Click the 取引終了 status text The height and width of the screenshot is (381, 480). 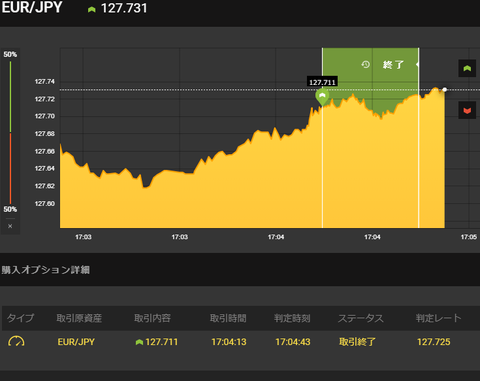tap(357, 342)
